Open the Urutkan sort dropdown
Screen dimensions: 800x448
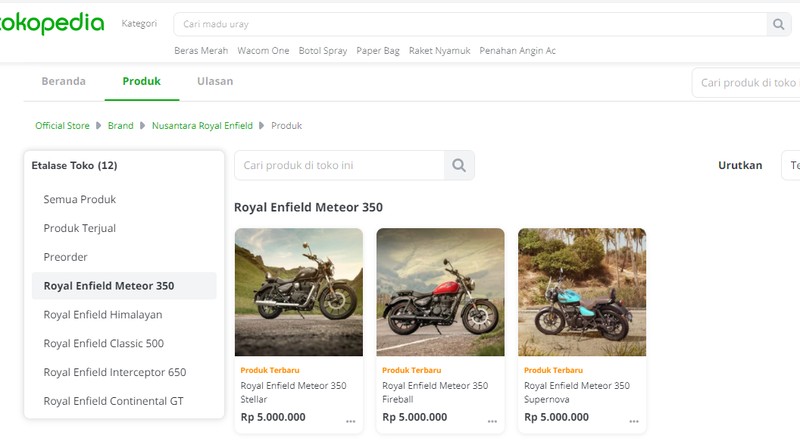point(790,165)
